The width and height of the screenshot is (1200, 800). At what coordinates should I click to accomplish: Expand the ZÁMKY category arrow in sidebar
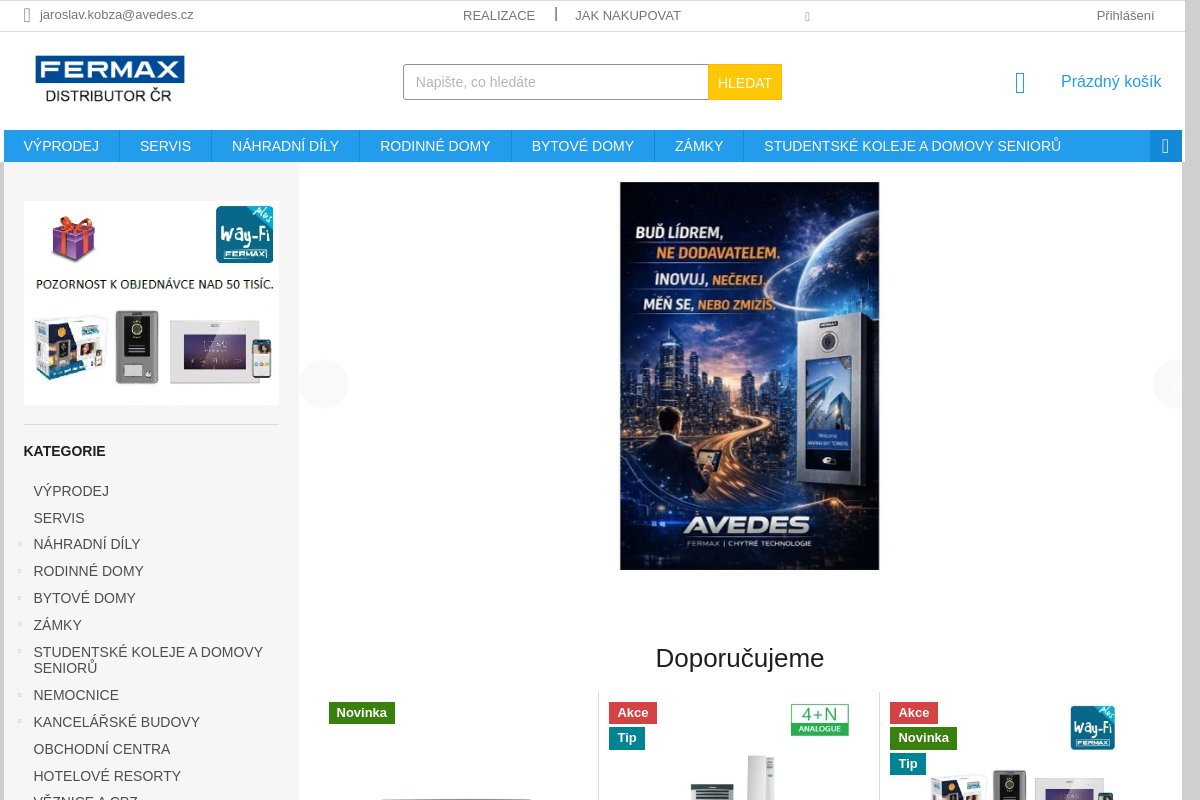click(x=20, y=625)
